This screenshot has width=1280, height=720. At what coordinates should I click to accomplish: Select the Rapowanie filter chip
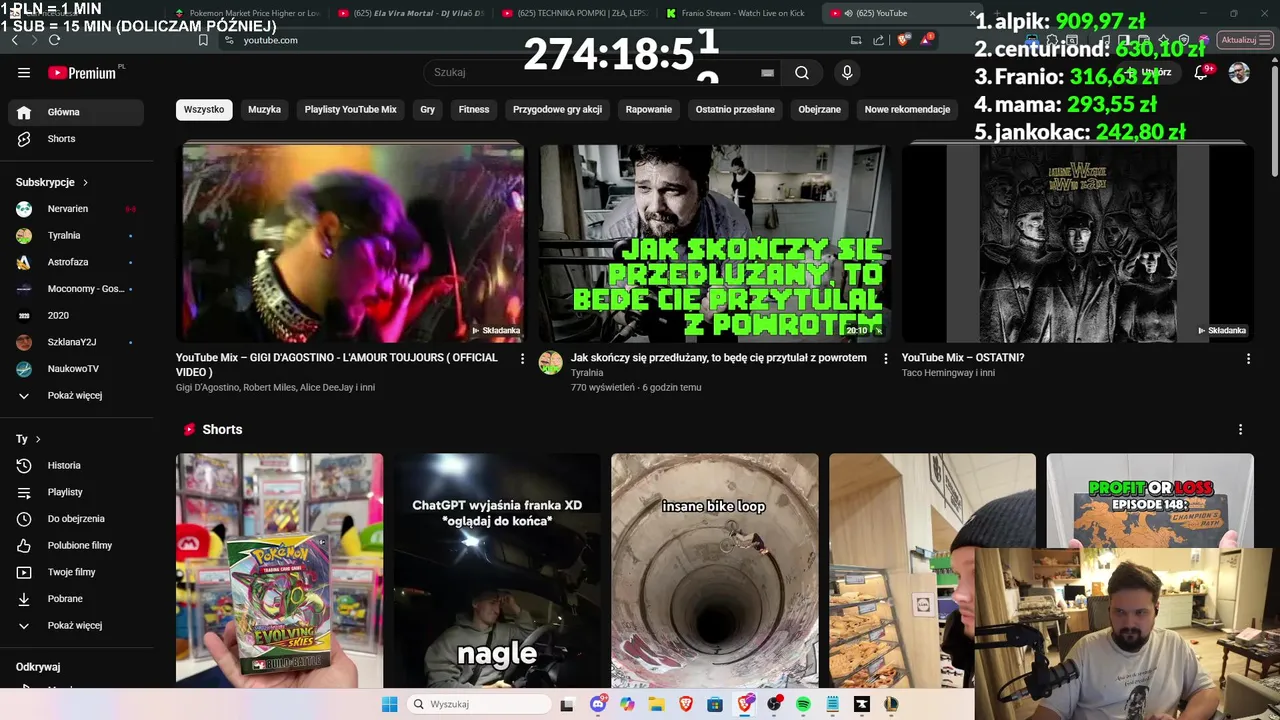tap(649, 109)
